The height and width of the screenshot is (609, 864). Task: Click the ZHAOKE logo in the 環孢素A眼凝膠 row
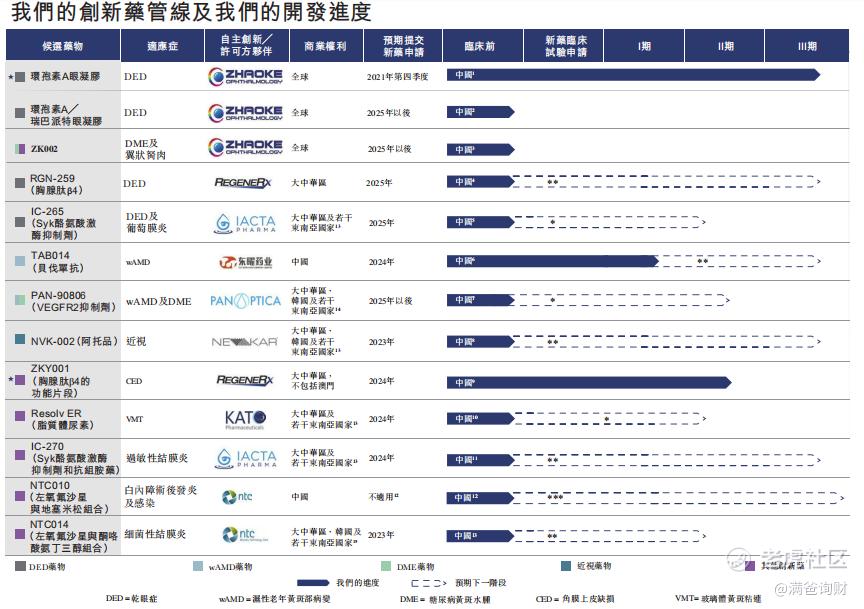pos(245,77)
